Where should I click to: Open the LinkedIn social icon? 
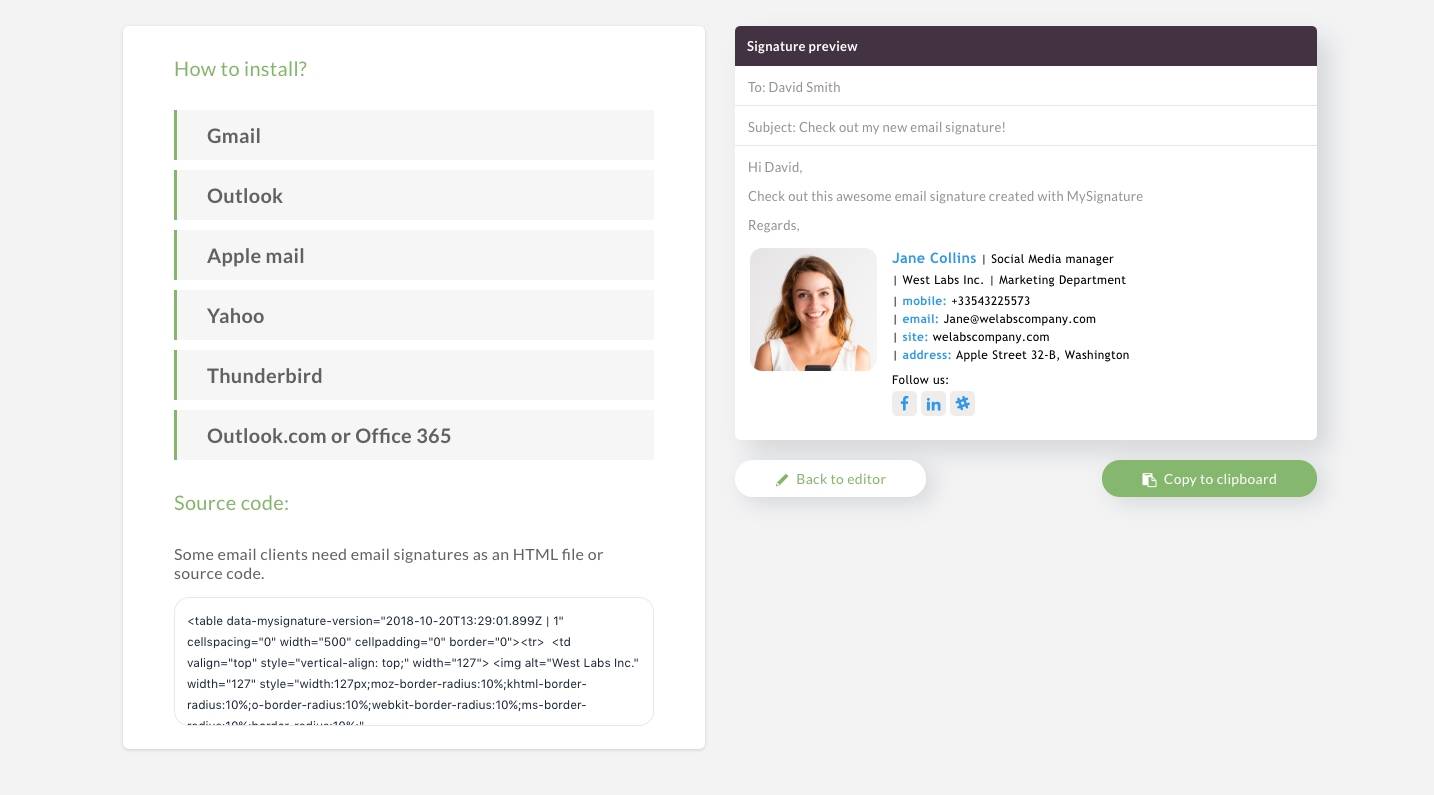933,403
